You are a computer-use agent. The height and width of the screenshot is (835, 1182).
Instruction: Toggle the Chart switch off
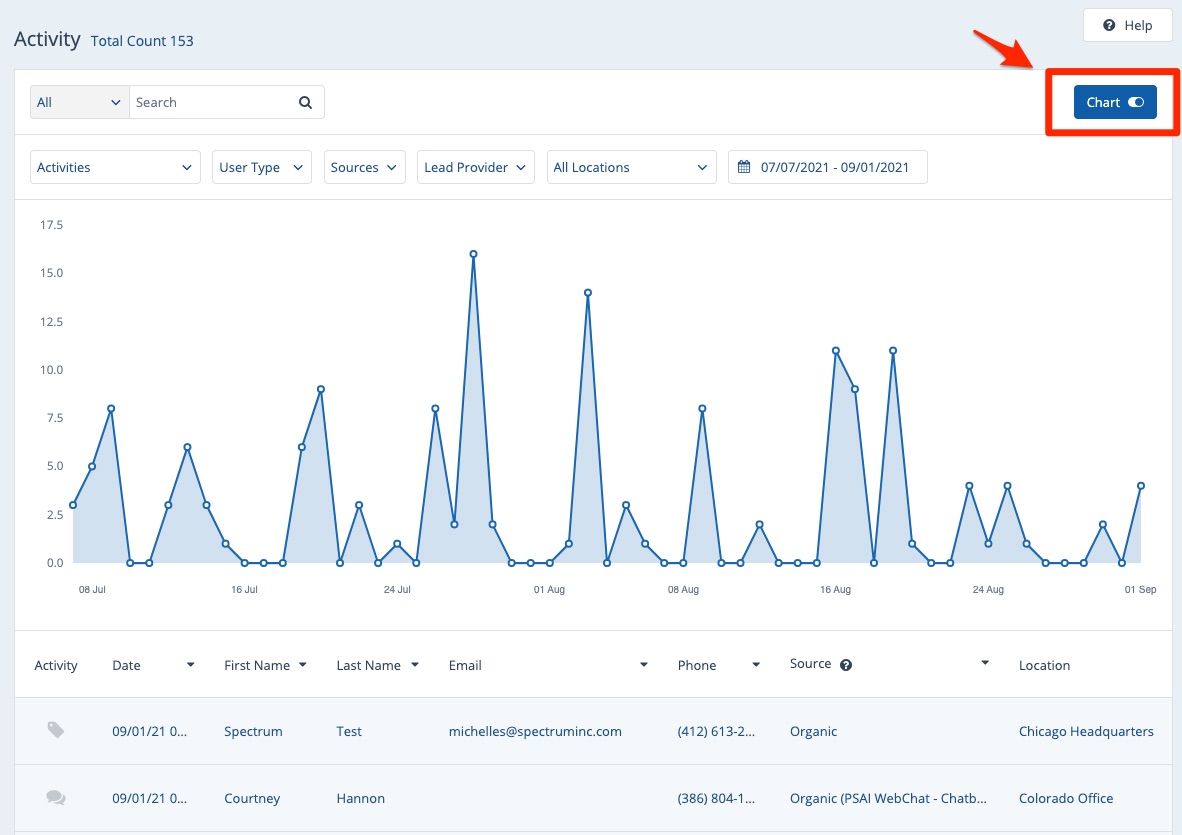click(1115, 102)
